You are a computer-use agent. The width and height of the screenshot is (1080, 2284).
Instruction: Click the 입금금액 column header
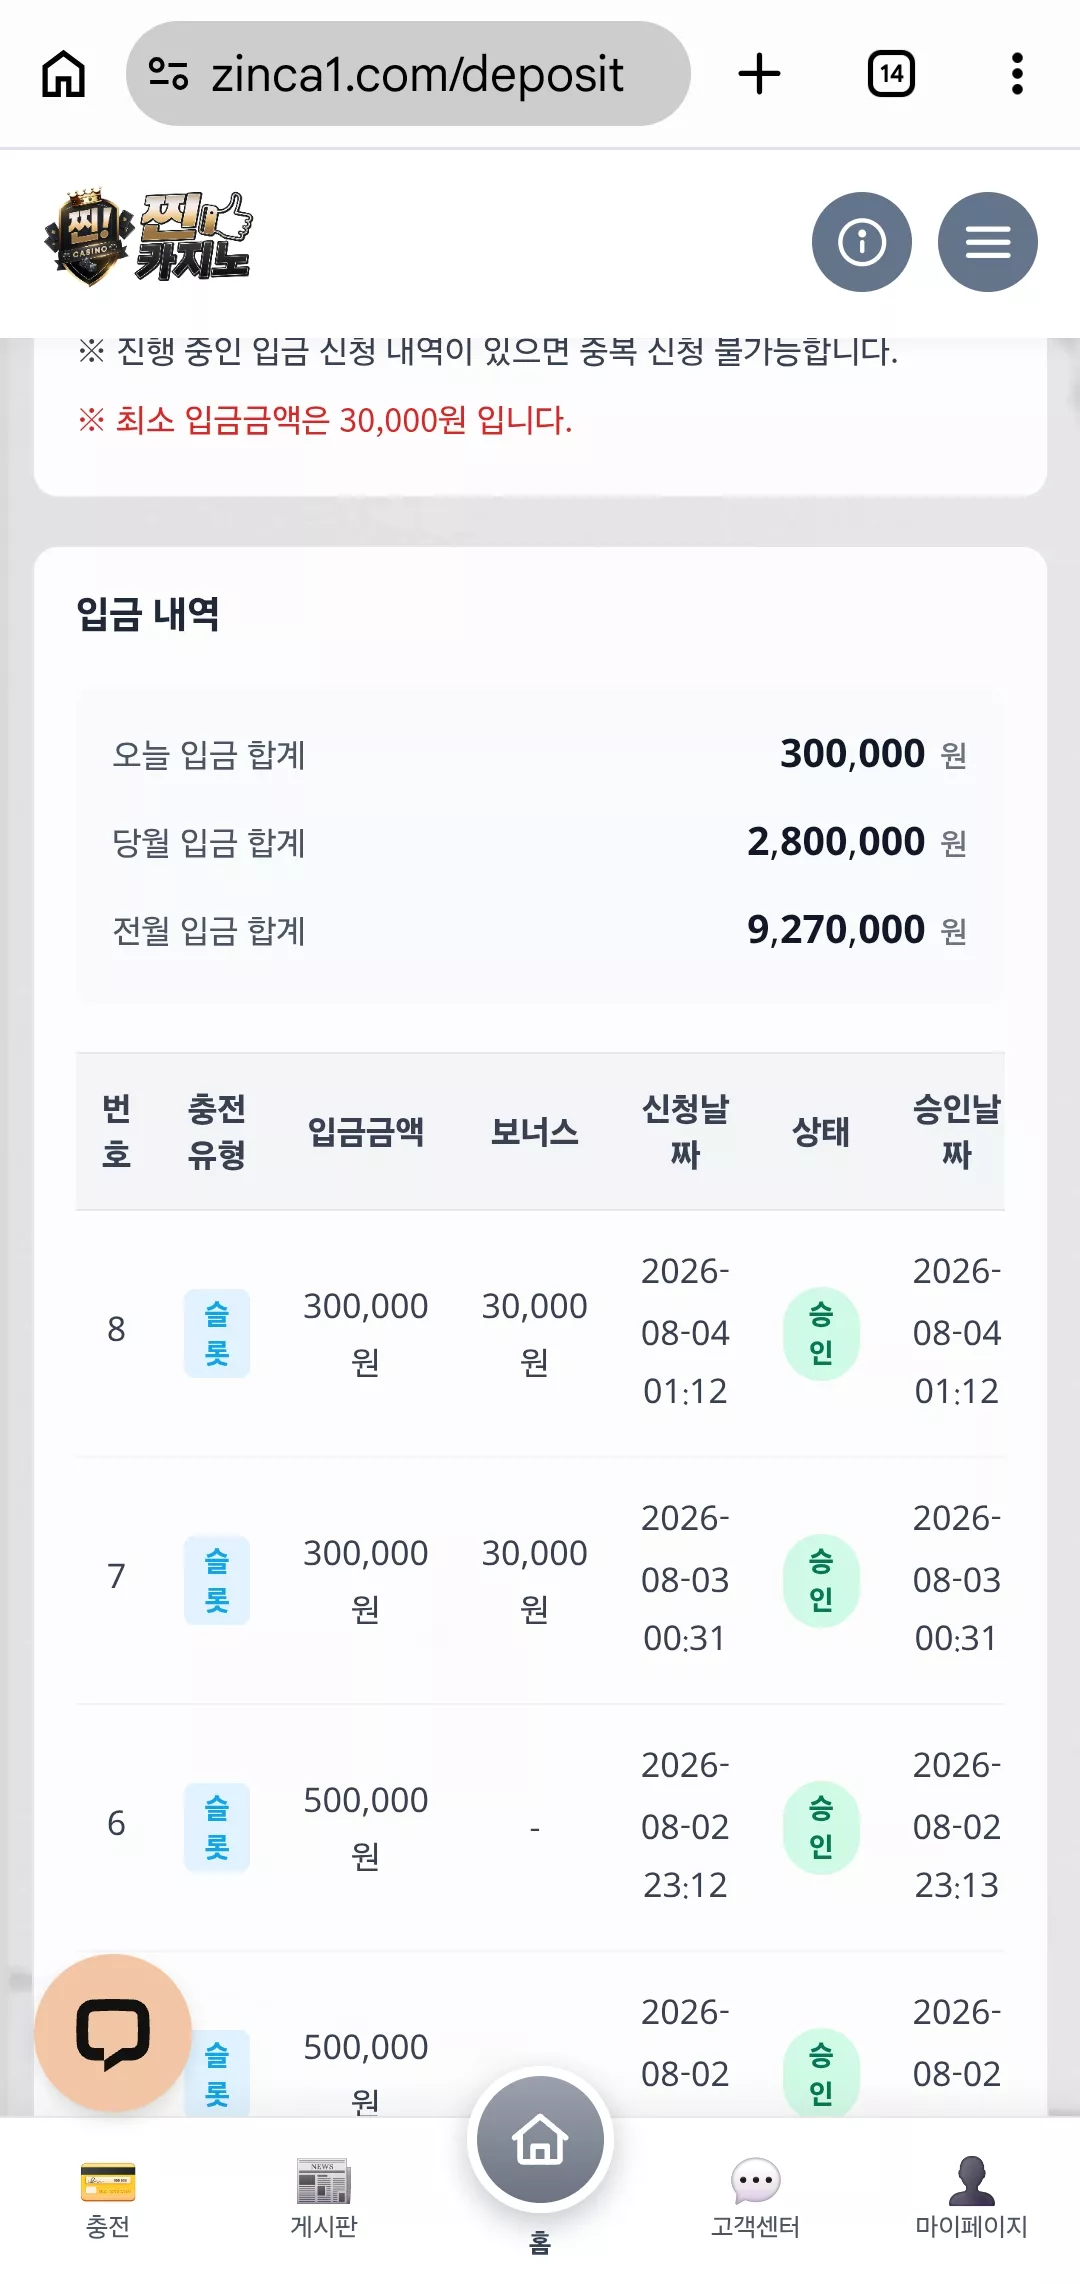pos(366,1131)
